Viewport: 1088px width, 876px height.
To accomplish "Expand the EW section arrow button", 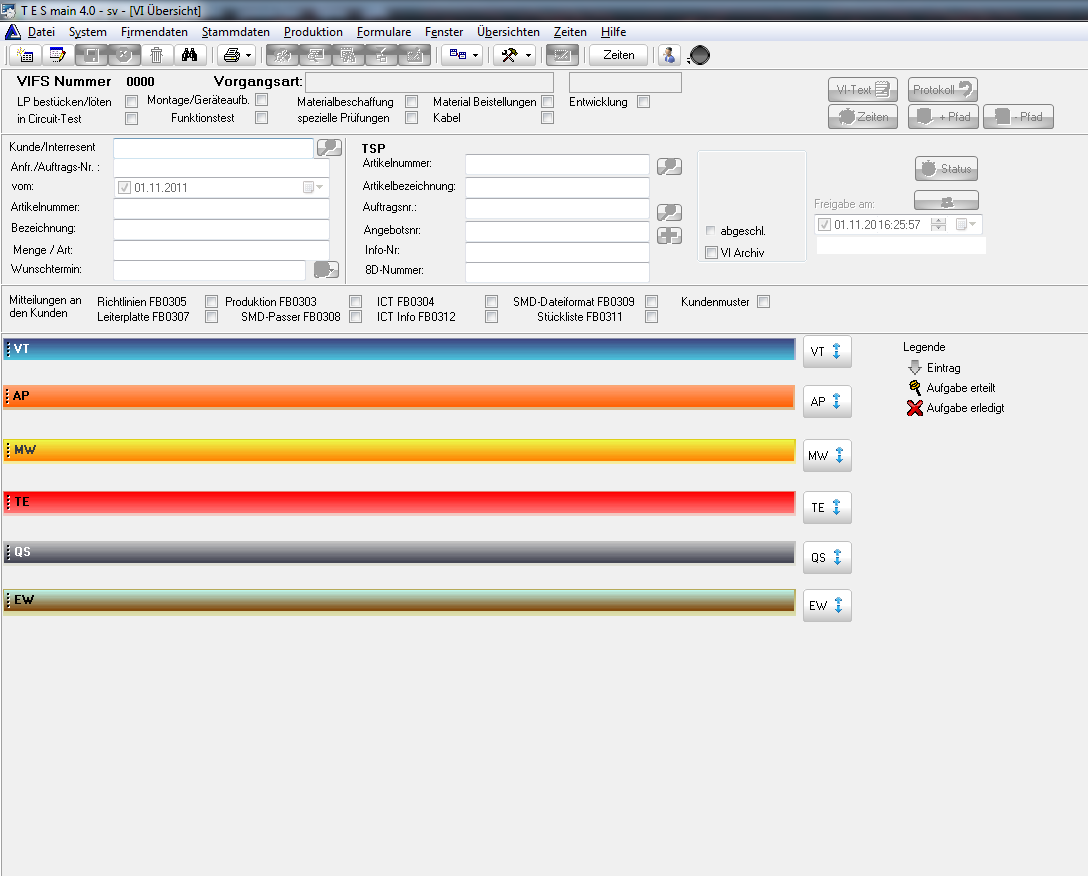I will (827, 606).
